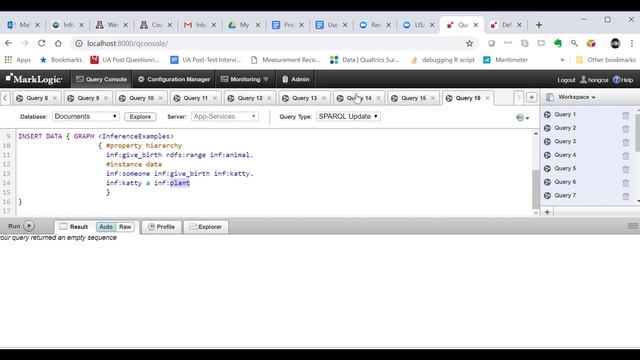Click the Explore button
This screenshot has height=360, width=640.
coord(140,117)
